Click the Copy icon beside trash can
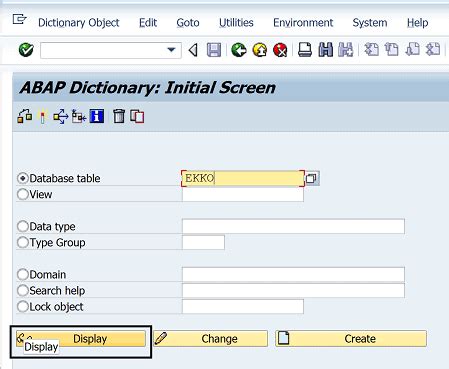The height and width of the screenshot is (369, 449). pos(137,117)
